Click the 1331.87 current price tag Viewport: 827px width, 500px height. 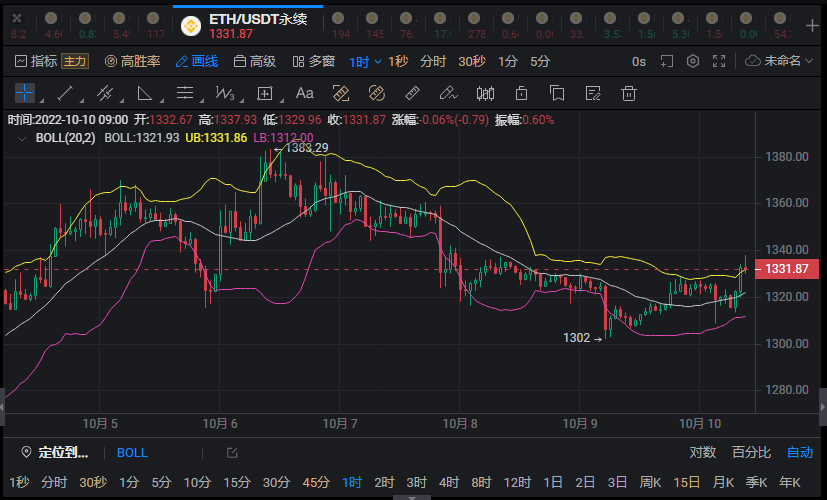click(x=787, y=269)
